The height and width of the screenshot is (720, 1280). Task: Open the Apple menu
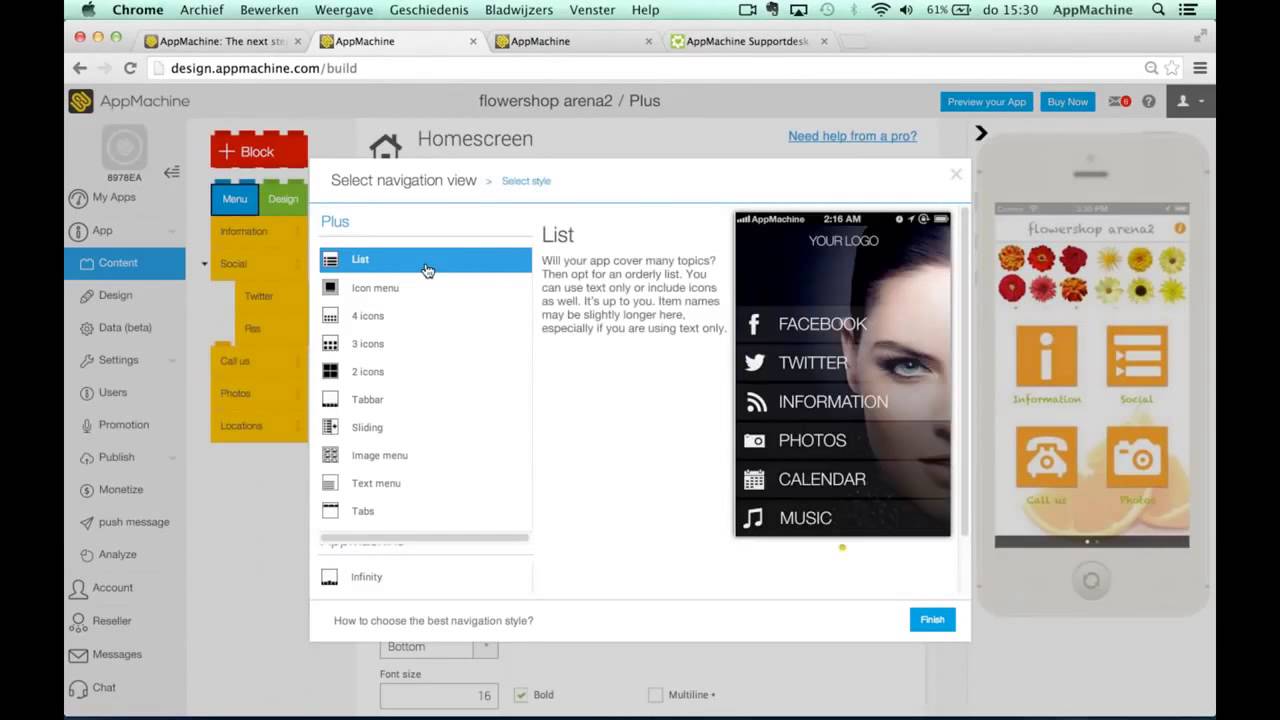click(88, 10)
